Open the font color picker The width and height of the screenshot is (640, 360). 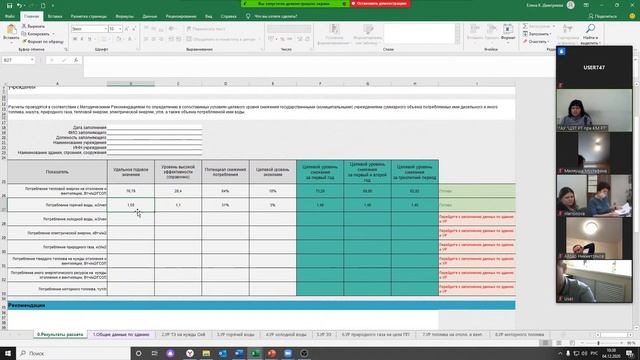(130, 39)
